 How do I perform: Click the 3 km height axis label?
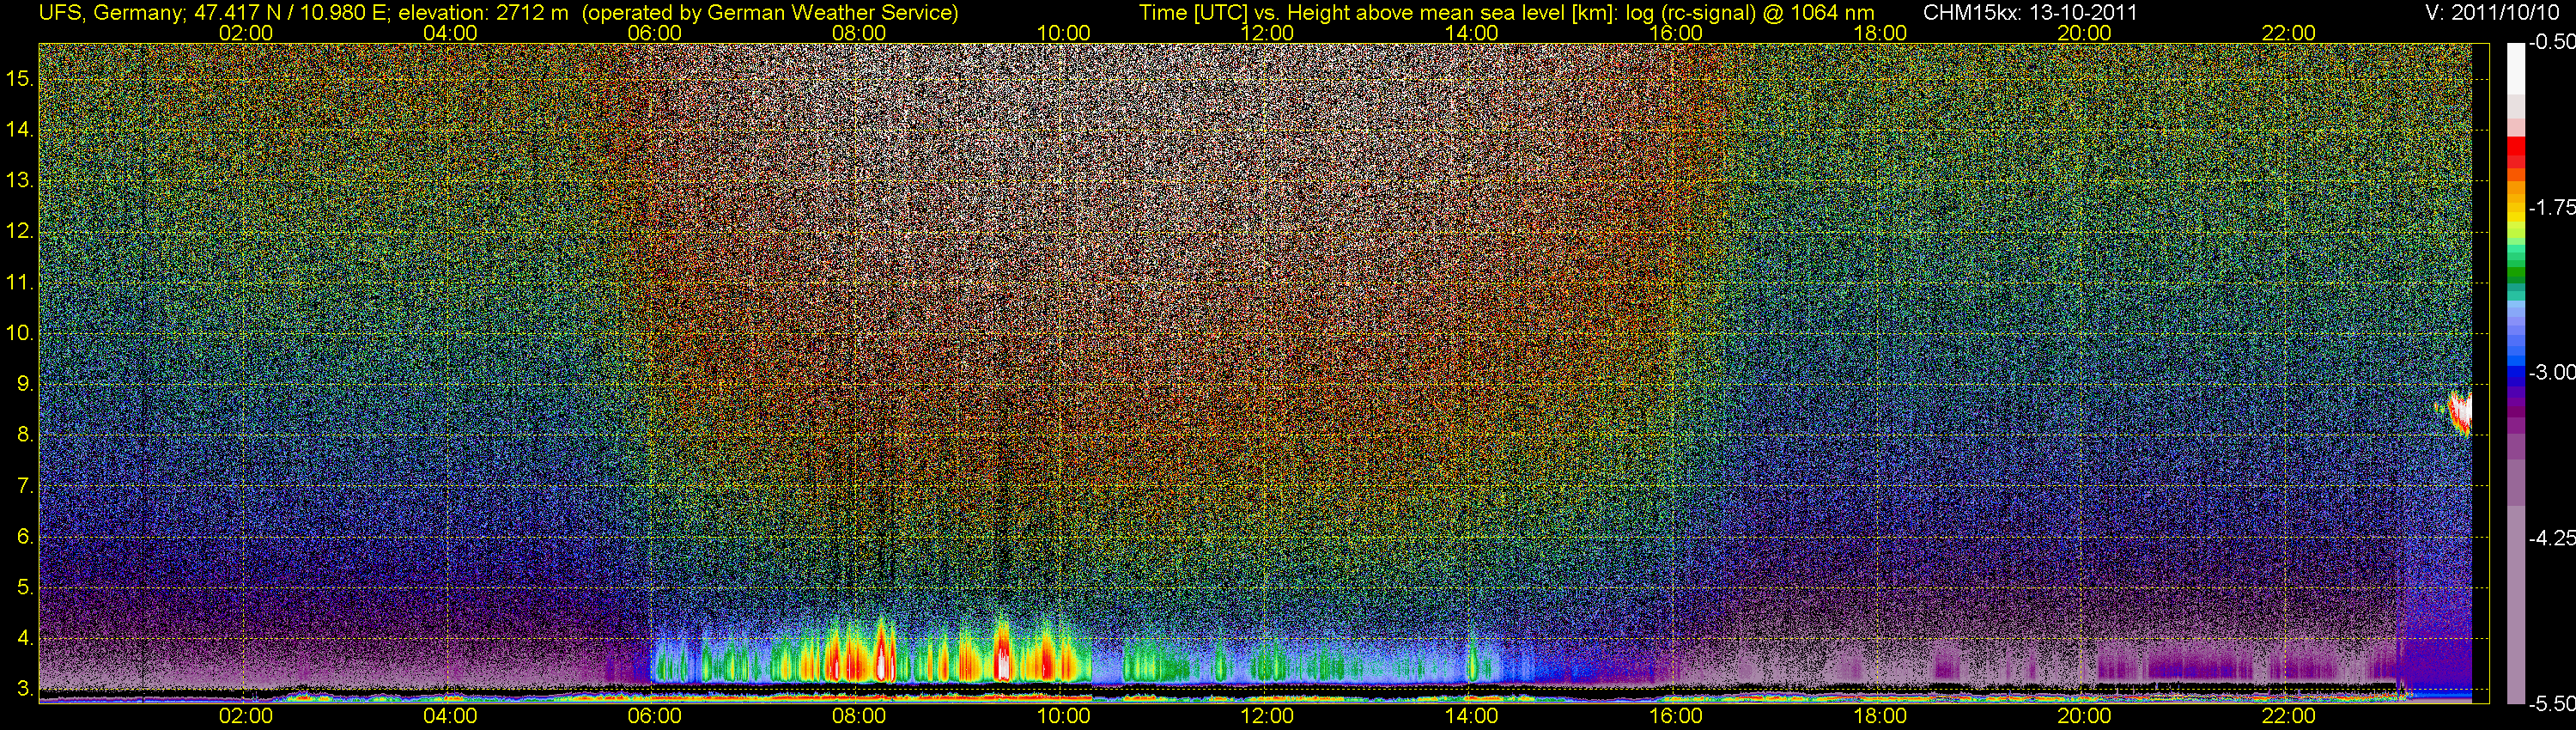point(24,689)
